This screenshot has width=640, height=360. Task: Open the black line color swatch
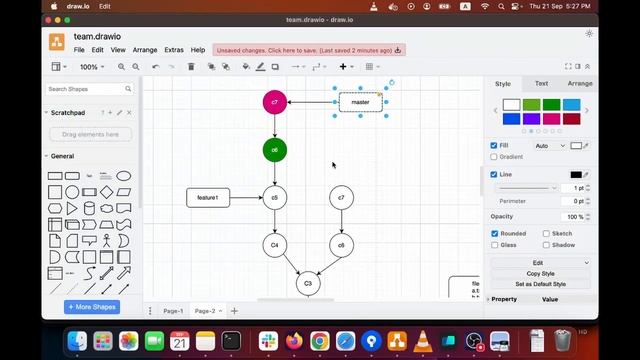coord(576,175)
